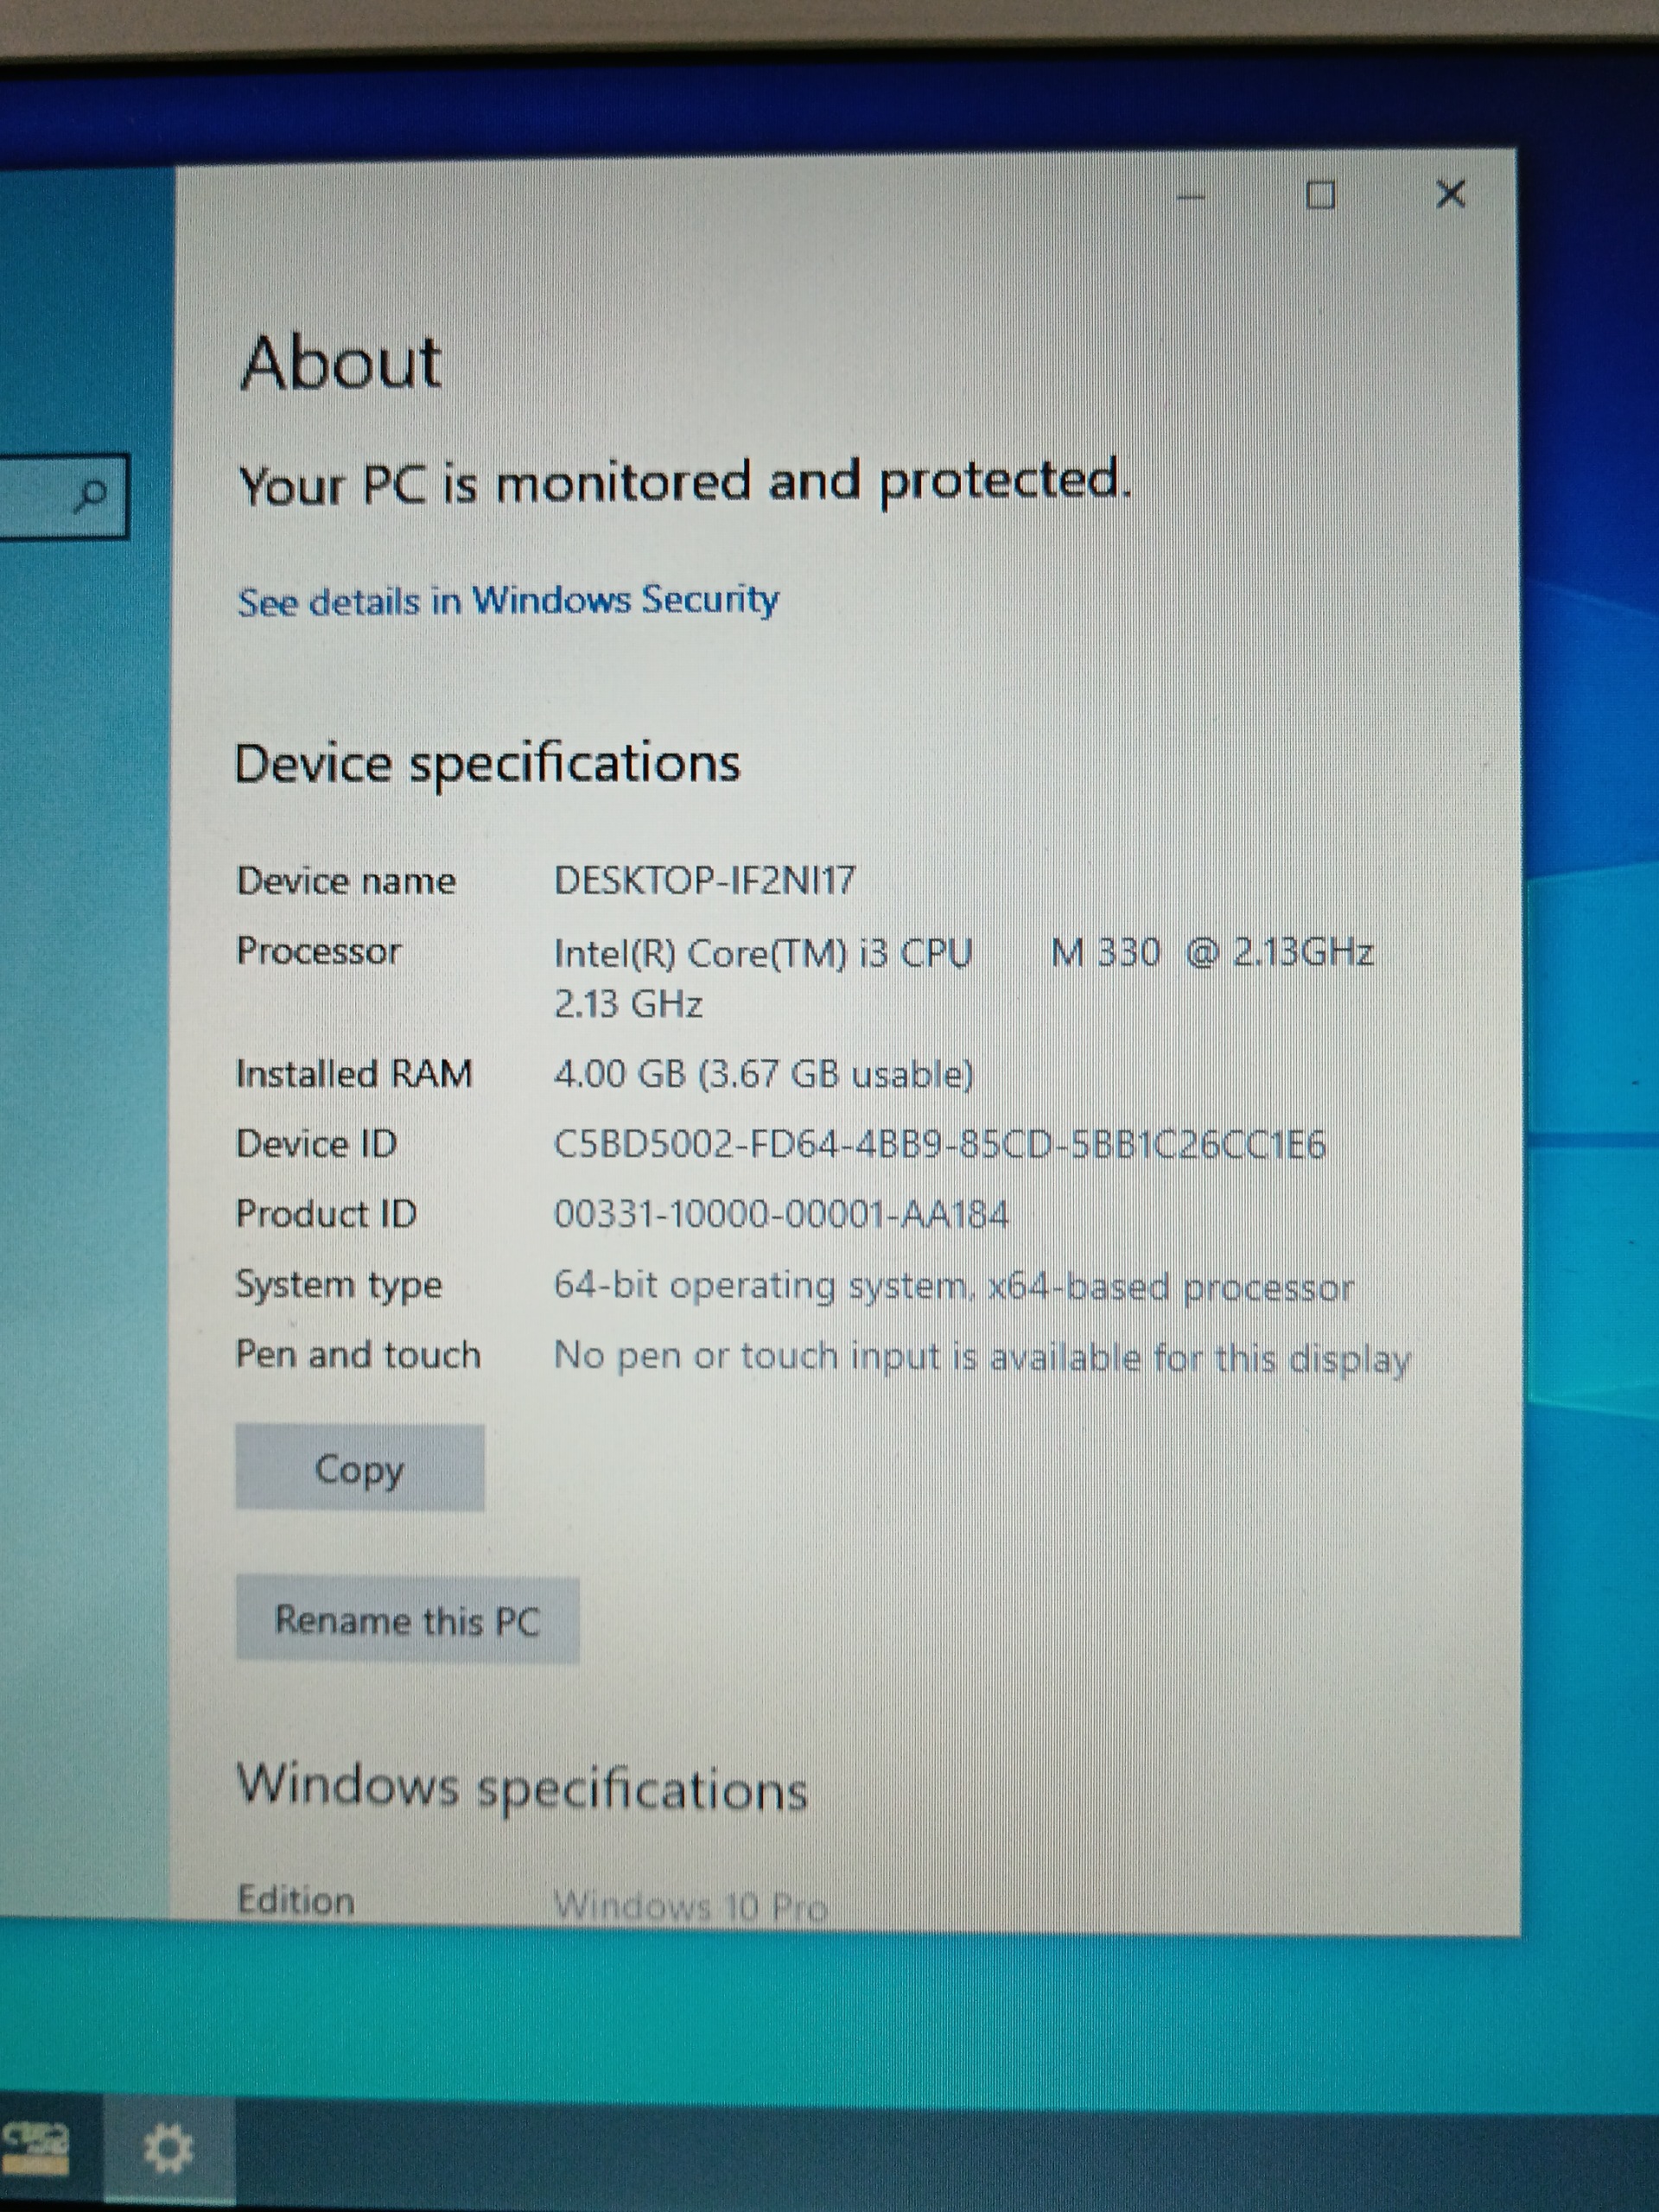The height and width of the screenshot is (2212, 1659).
Task: Click the Rename this PC button
Action: [x=407, y=1620]
